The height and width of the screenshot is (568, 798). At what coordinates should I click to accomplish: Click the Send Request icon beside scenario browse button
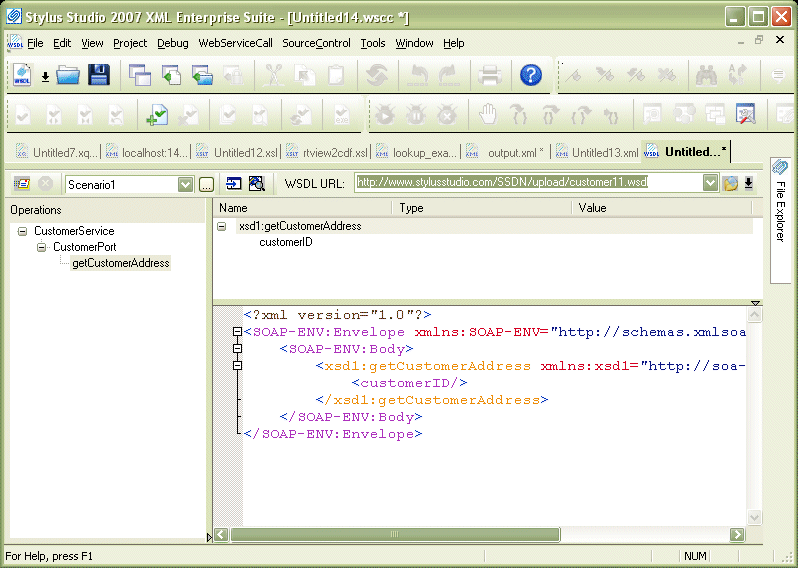(x=234, y=184)
